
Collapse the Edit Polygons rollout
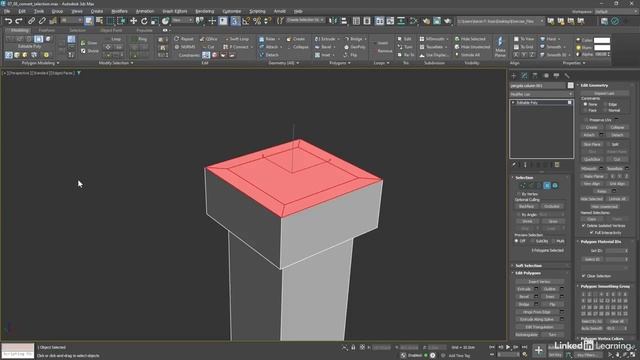[528, 273]
